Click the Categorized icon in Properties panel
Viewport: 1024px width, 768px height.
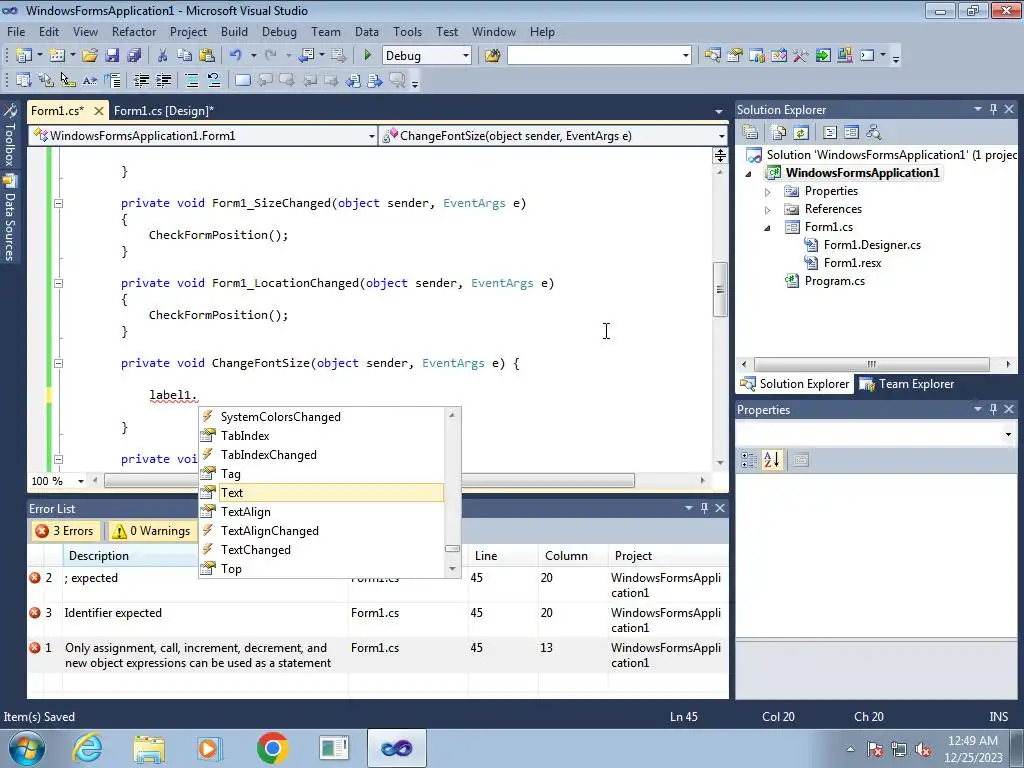point(749,460)
